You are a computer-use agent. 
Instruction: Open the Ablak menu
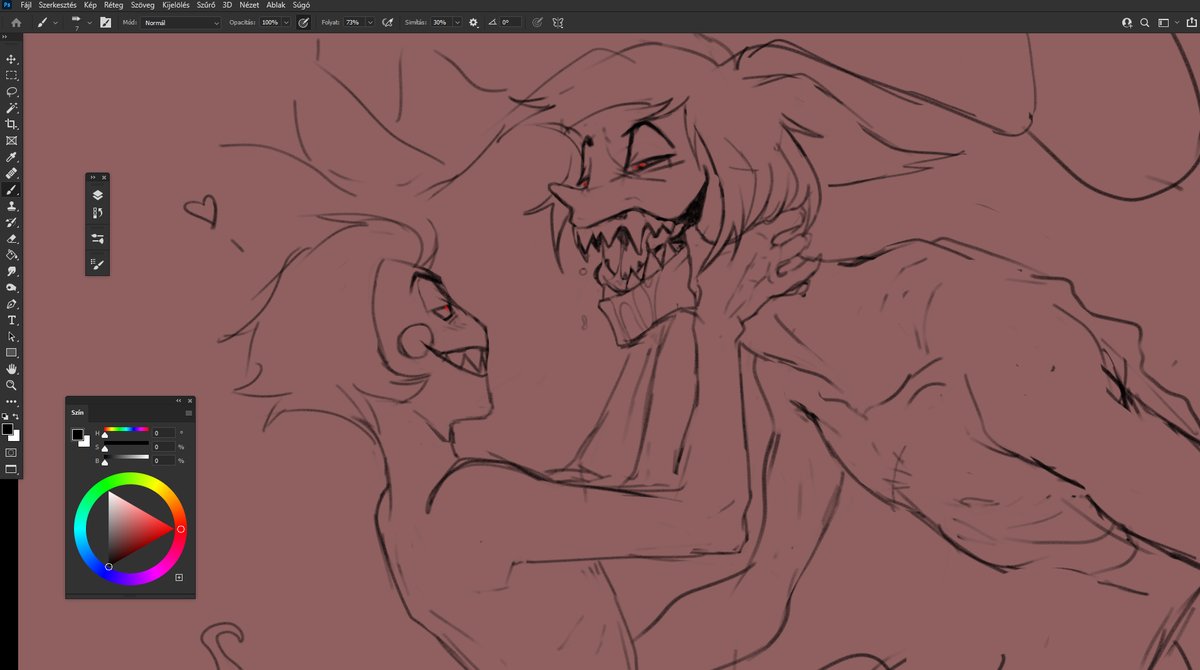[276, 5]
